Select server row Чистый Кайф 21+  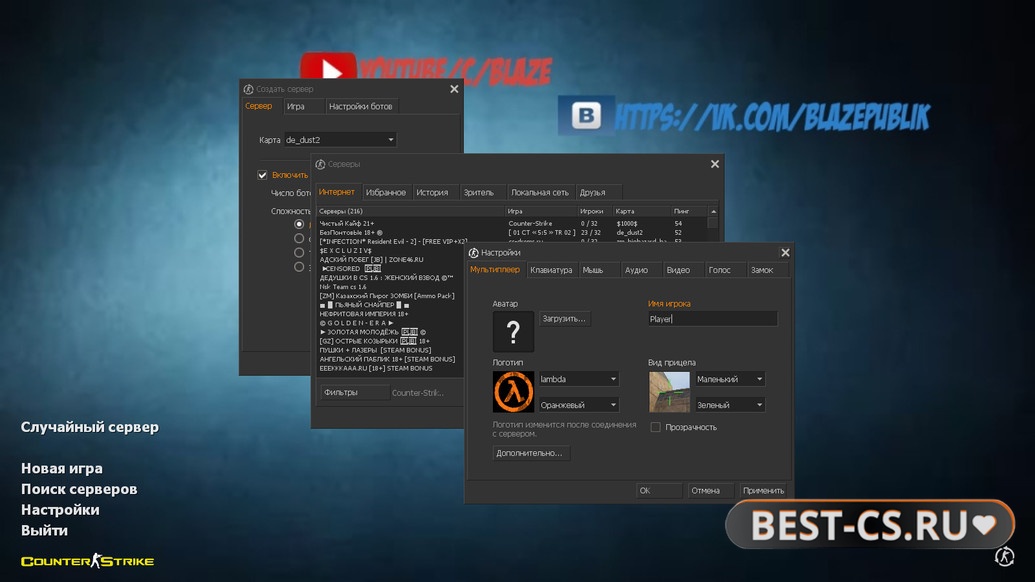pos(512,224)
